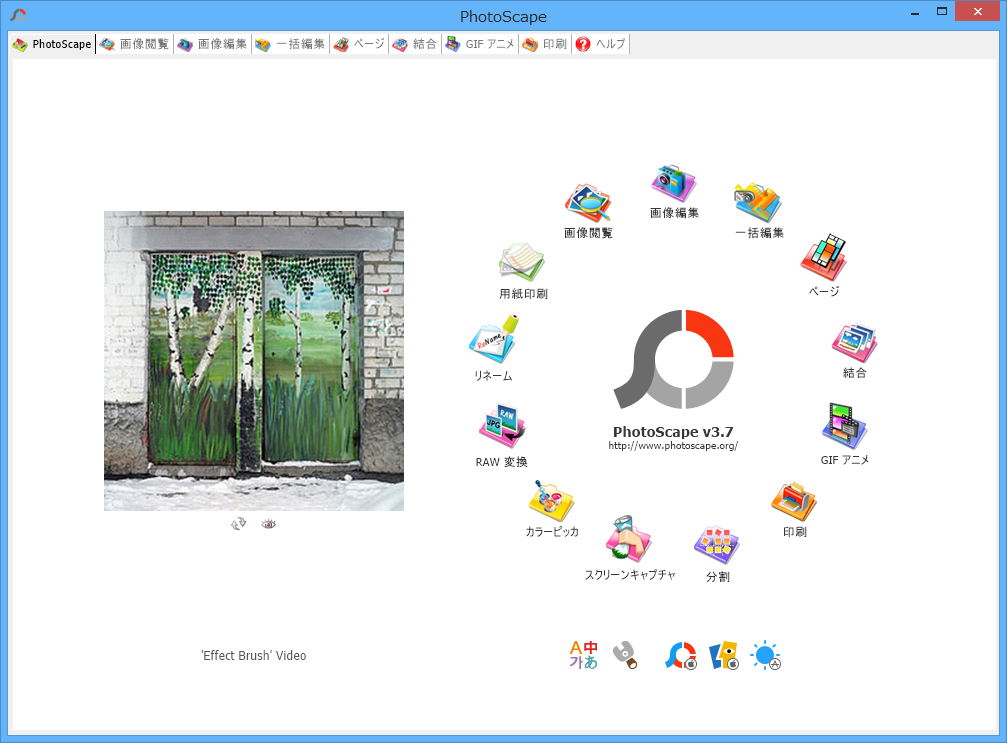This screenshot has height=743, width=1007.
Task: Click the language selection icon
Action: point(584,655)
